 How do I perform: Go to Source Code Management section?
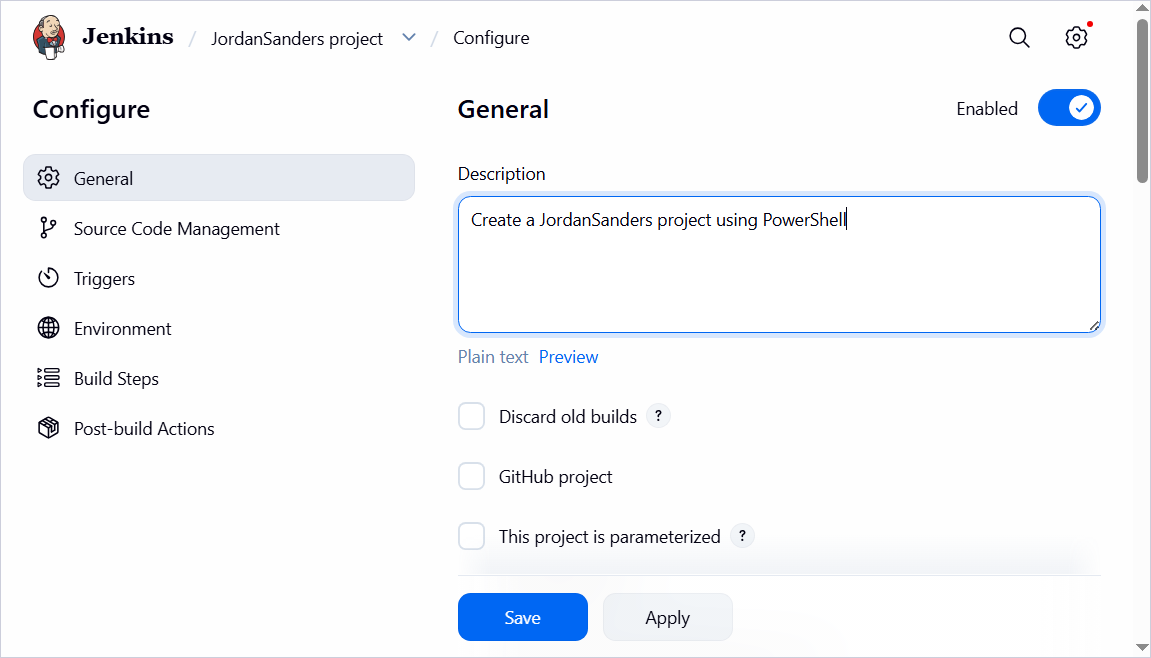(x=219, y=228)
